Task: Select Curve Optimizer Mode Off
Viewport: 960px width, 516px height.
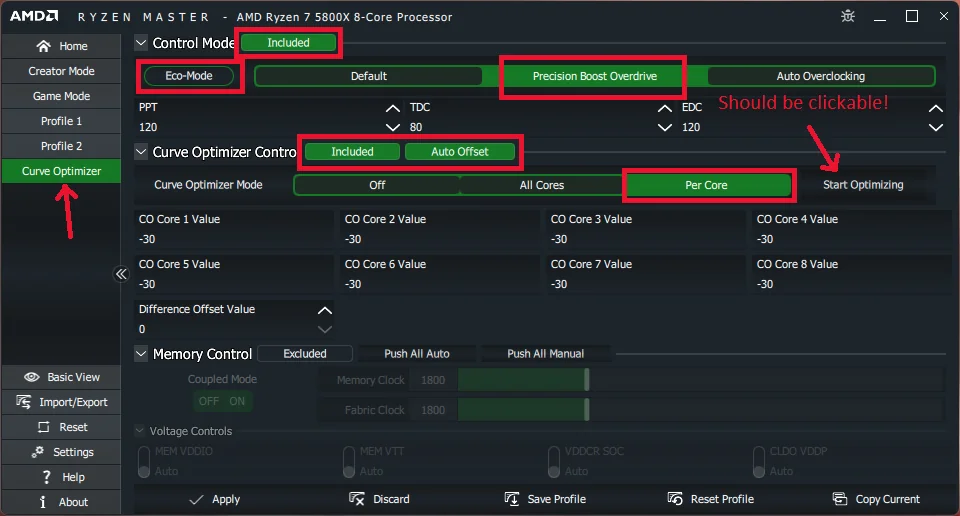Action: click(377, 185)
